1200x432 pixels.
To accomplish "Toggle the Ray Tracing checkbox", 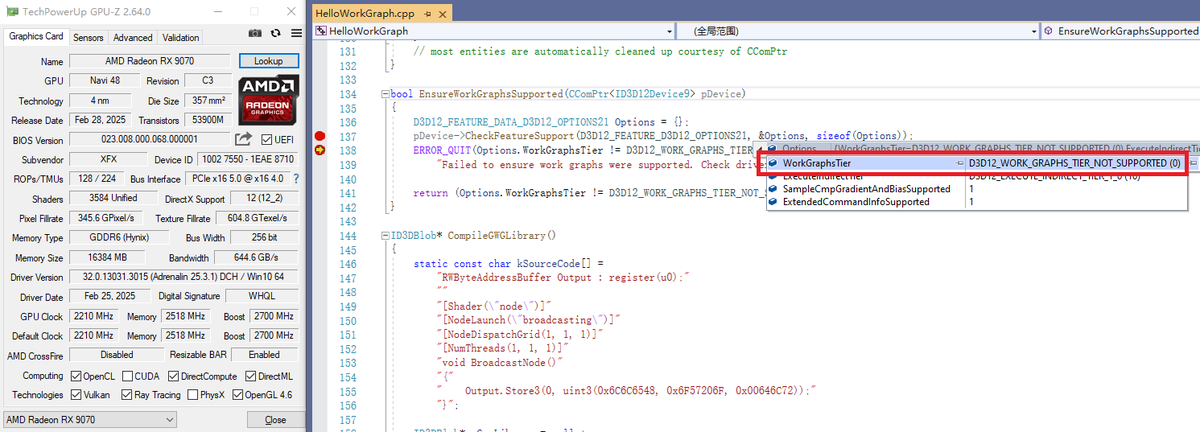I will pyautogui.click(x=125, y=395).
